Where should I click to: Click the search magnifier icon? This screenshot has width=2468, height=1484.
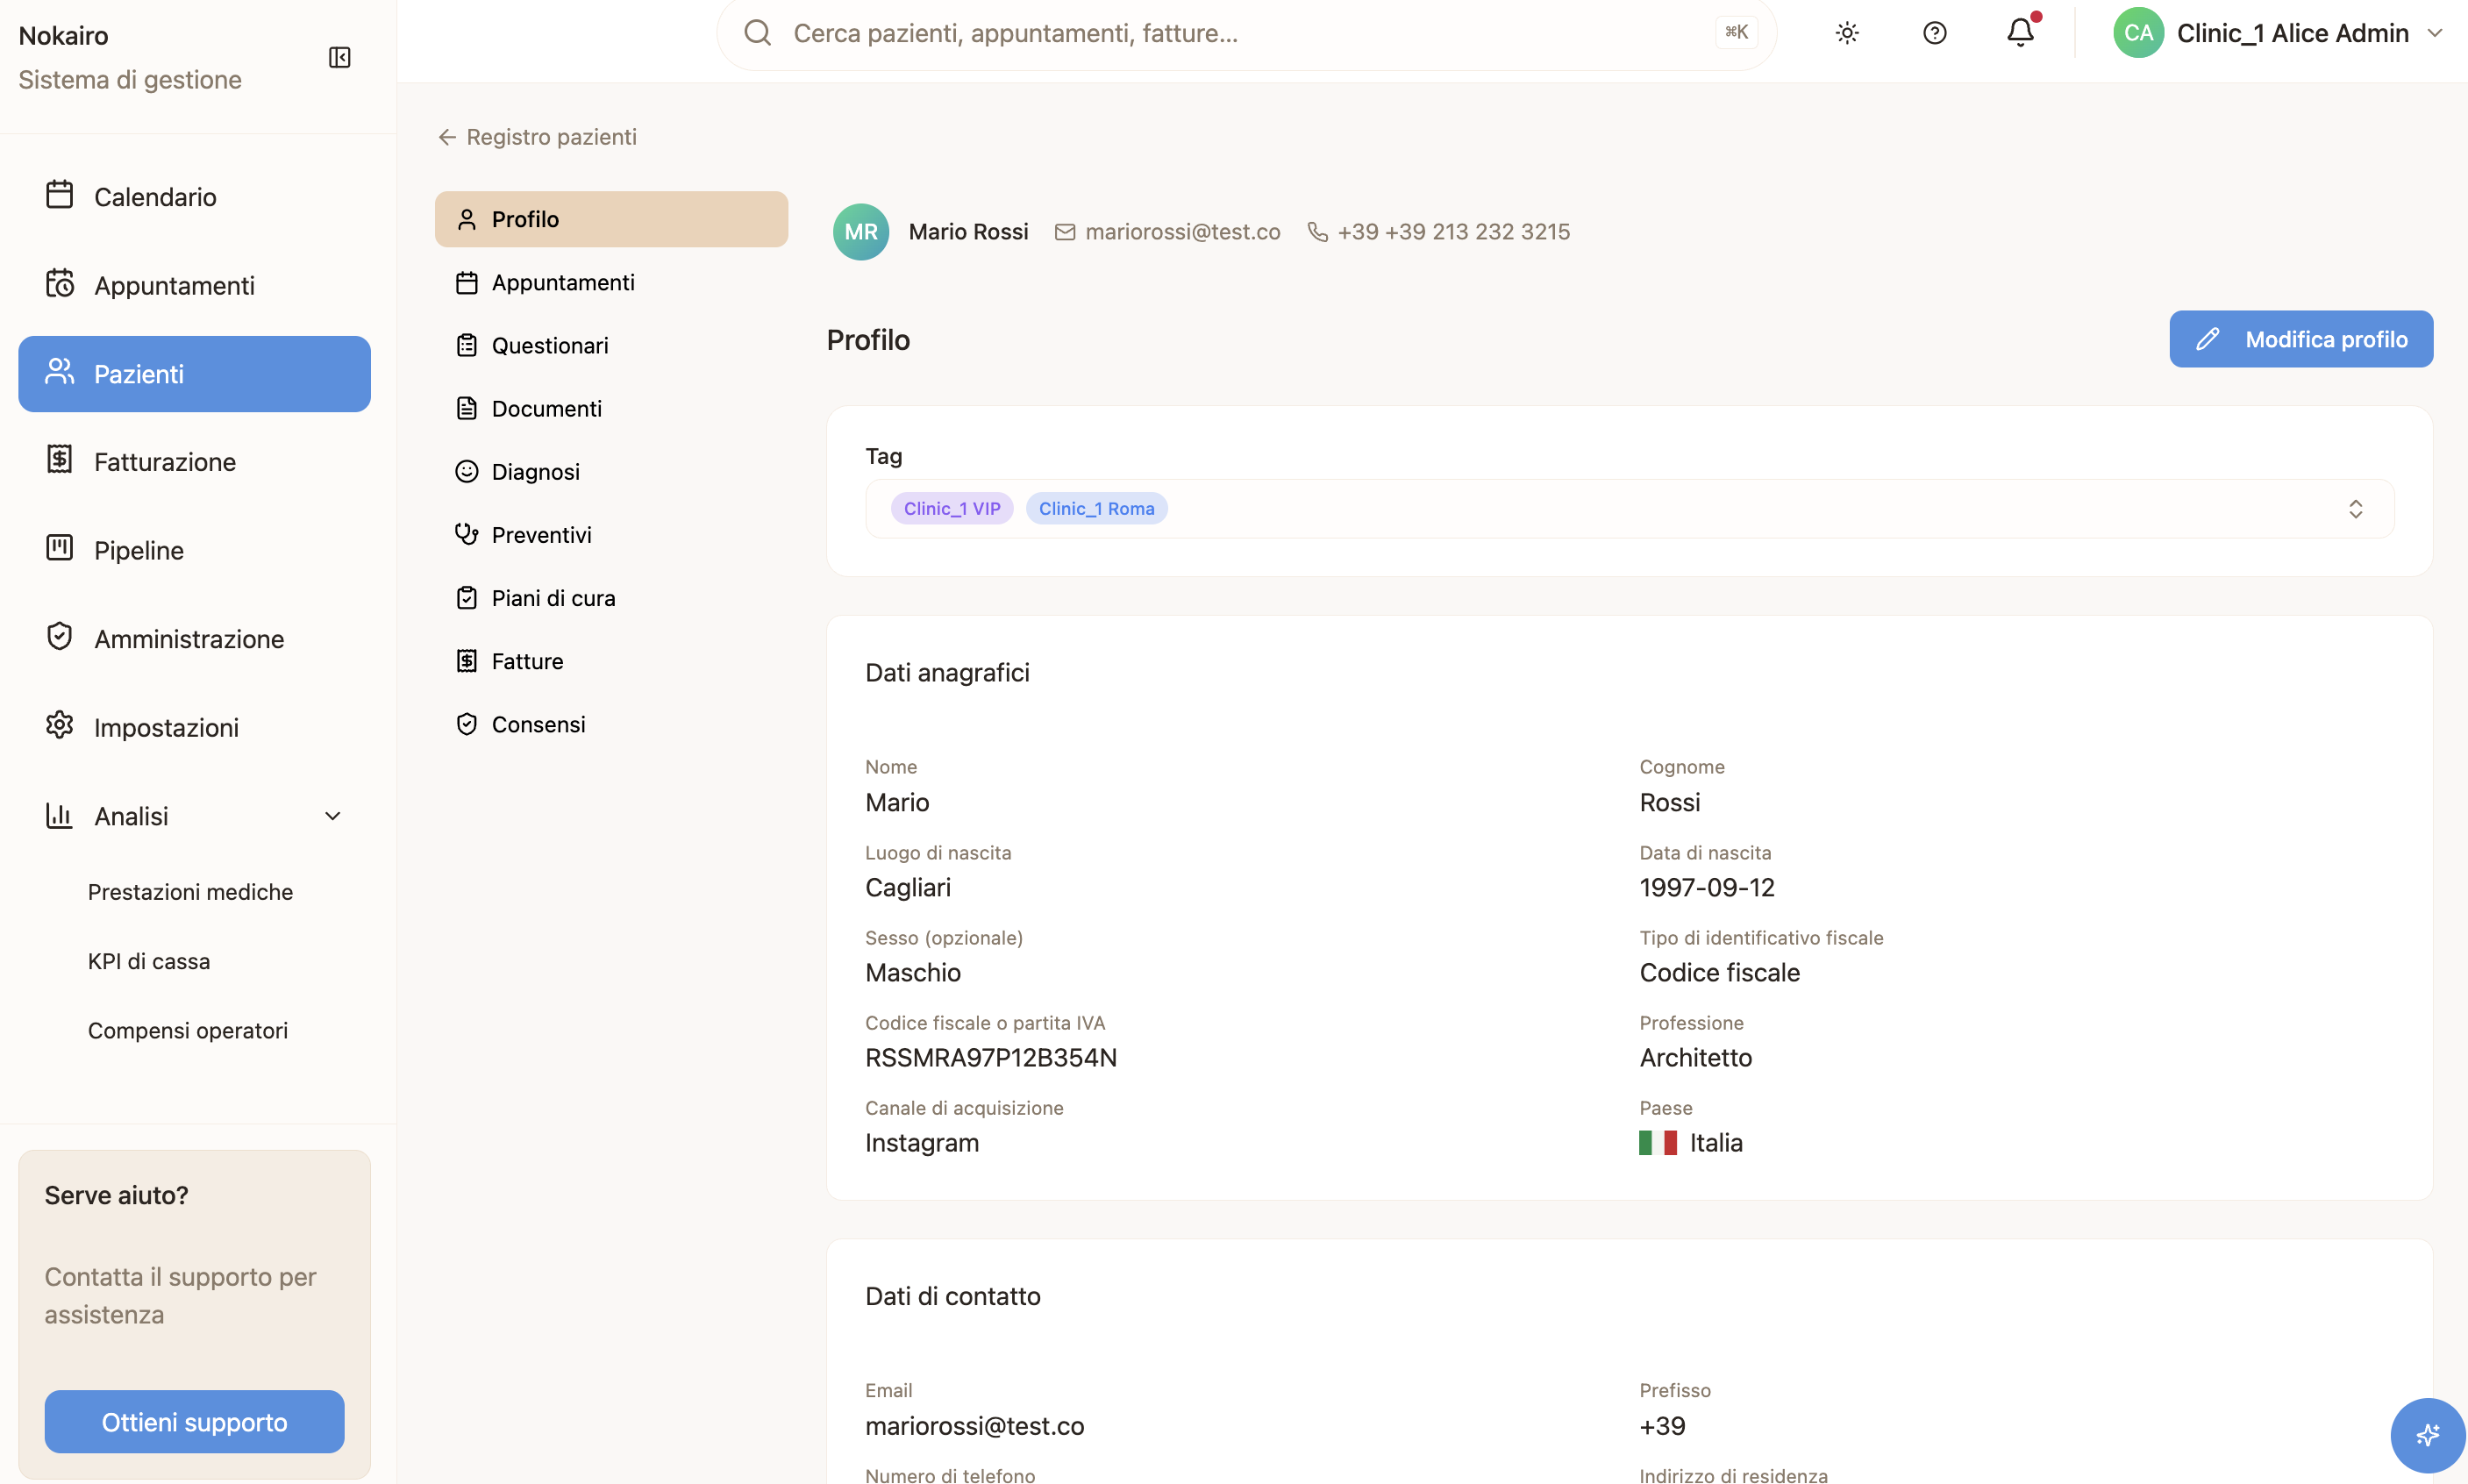(x=758, y=33)
